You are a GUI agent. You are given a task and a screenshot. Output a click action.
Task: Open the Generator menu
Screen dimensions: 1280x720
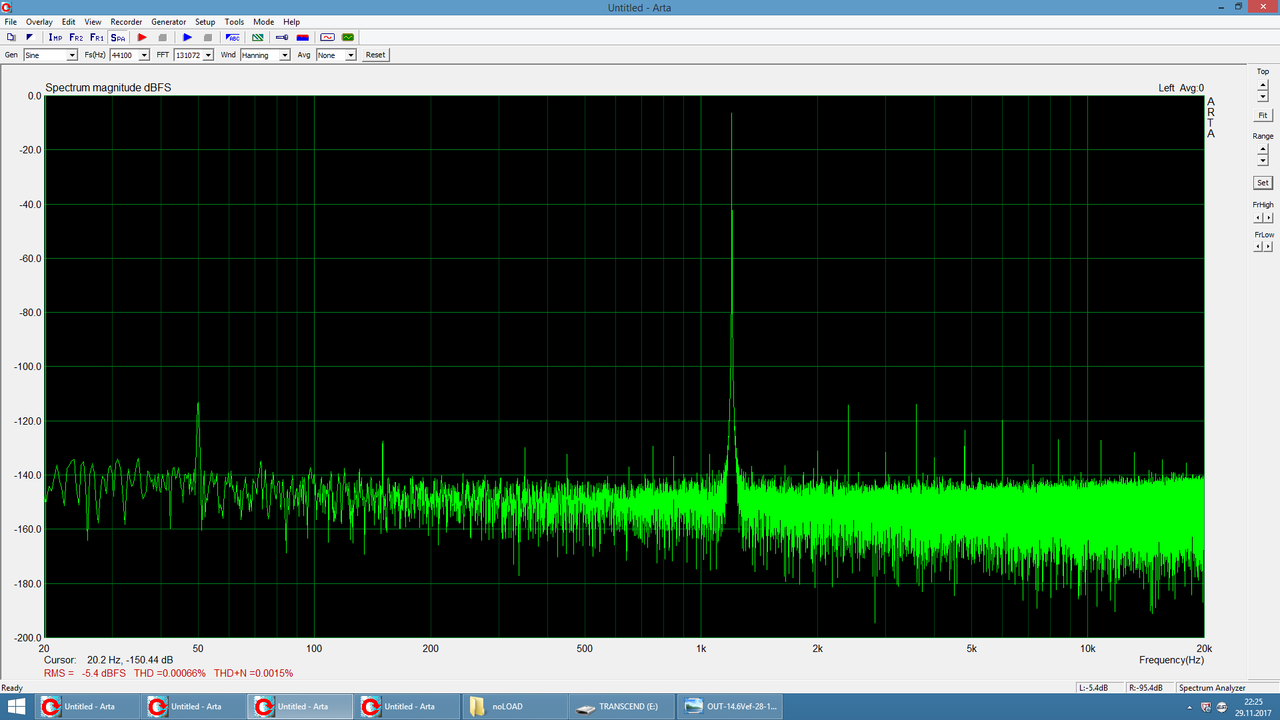coord(168,21)
